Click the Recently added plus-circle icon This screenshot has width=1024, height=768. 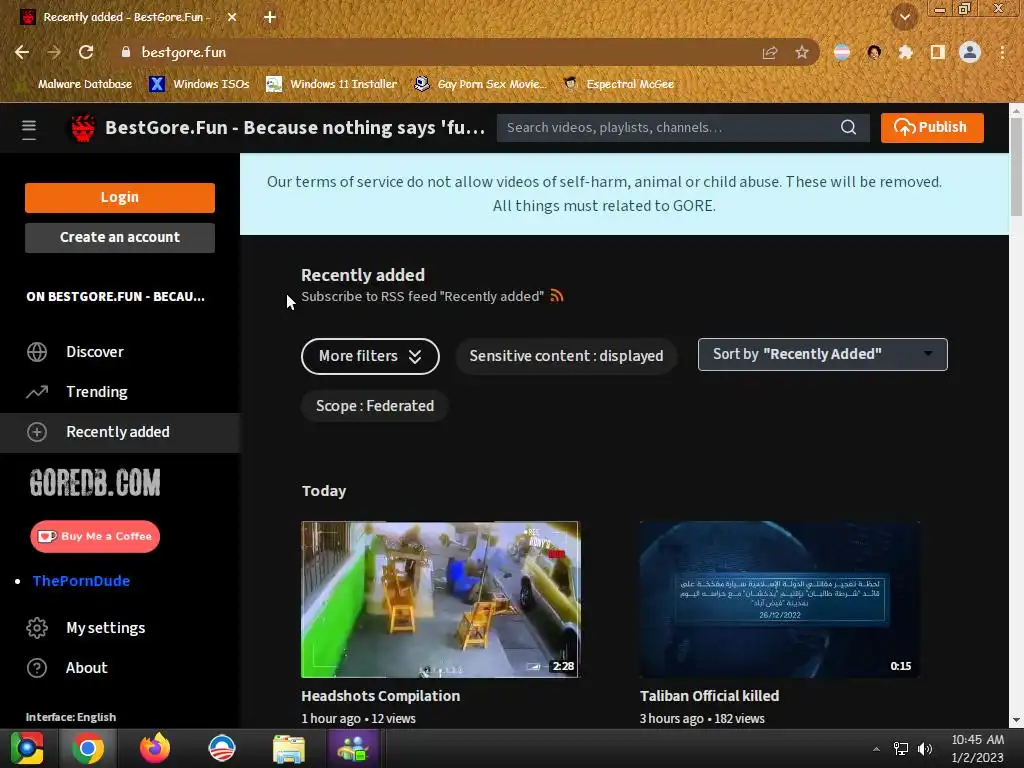click(37, 432)
